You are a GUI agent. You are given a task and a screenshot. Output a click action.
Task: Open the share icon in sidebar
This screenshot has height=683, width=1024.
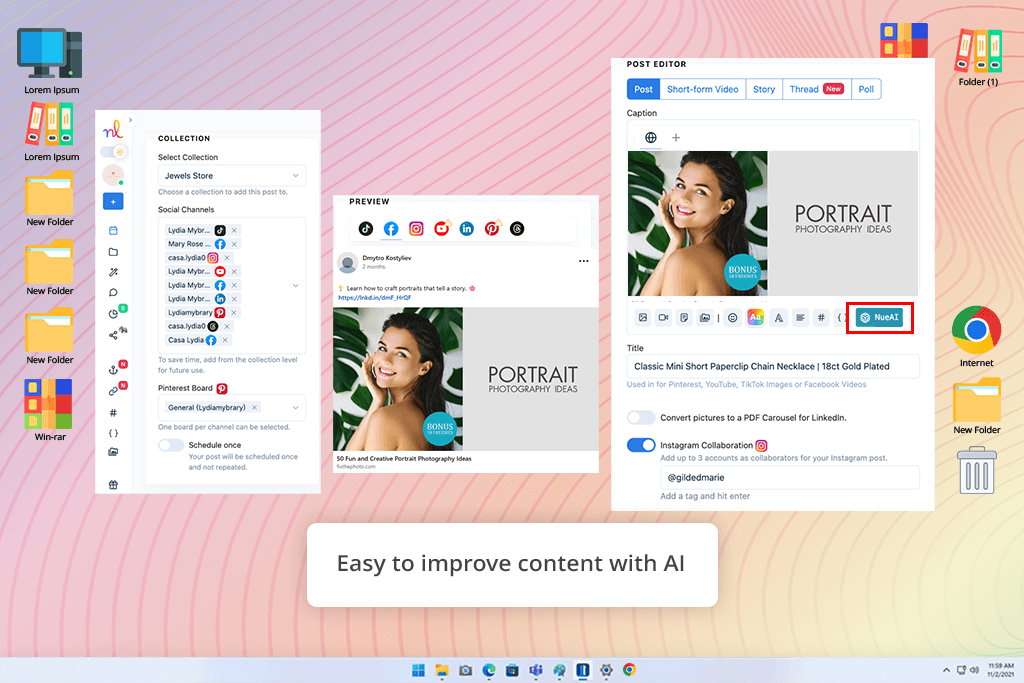(113, 335)
